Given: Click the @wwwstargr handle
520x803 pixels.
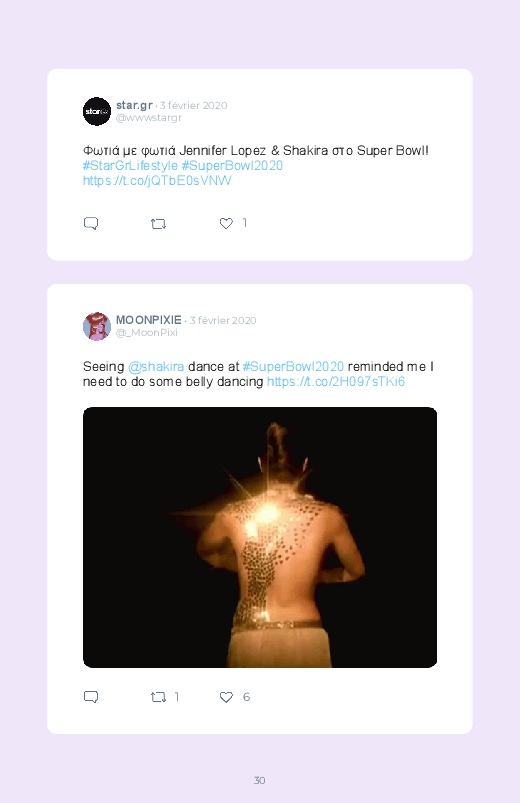Looking at the screenshot, I should click(149, 117).
